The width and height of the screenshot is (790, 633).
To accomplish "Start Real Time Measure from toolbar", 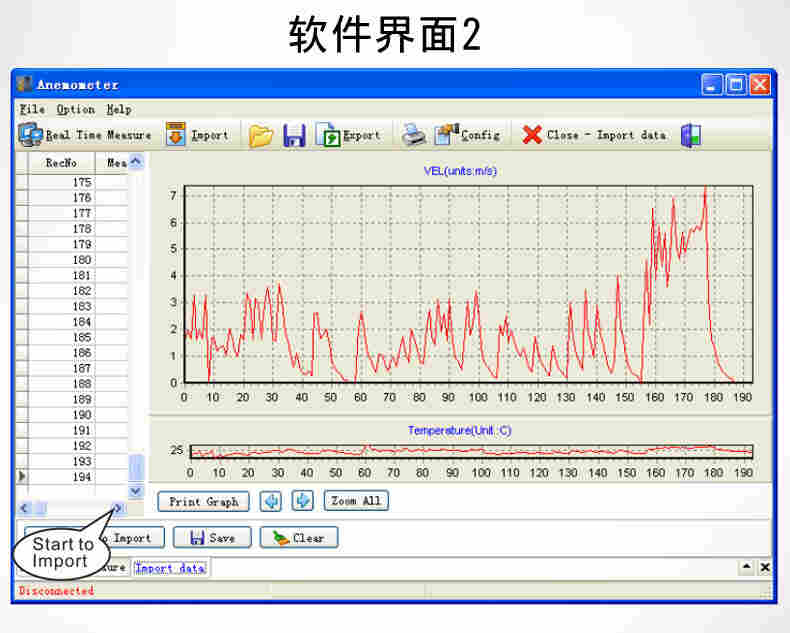I will pos(85,135).
